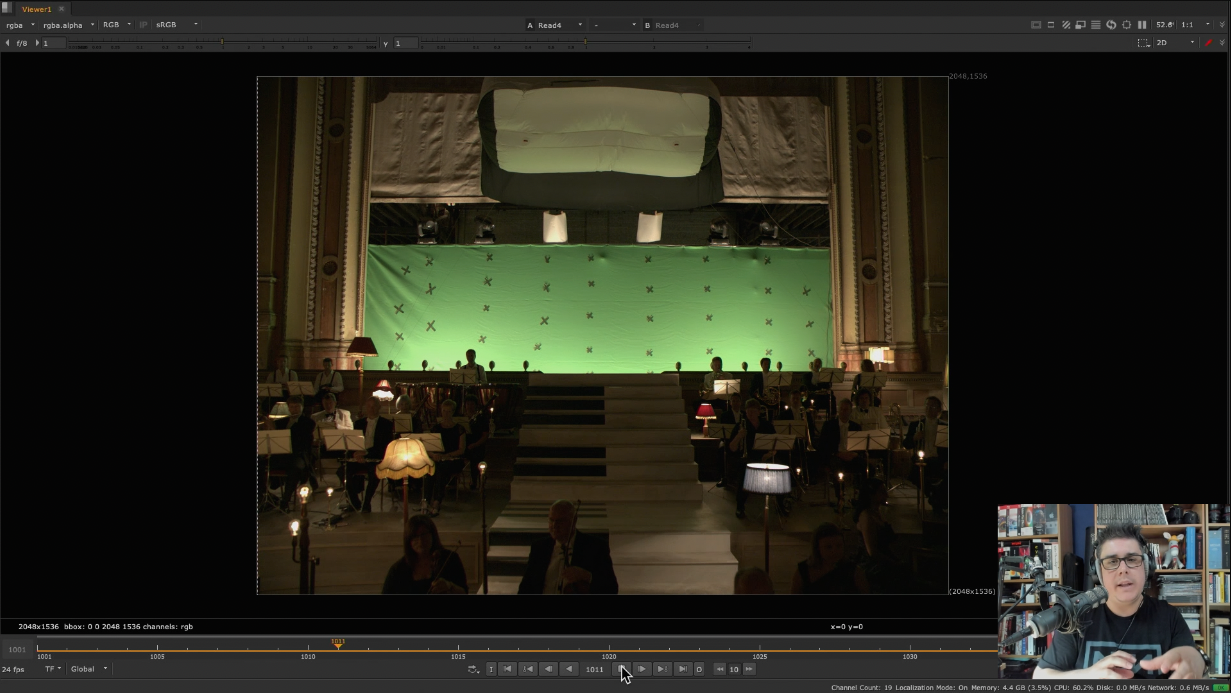
Task: Toggle the clipping warning stripes icon
Action: [1066, 25]
